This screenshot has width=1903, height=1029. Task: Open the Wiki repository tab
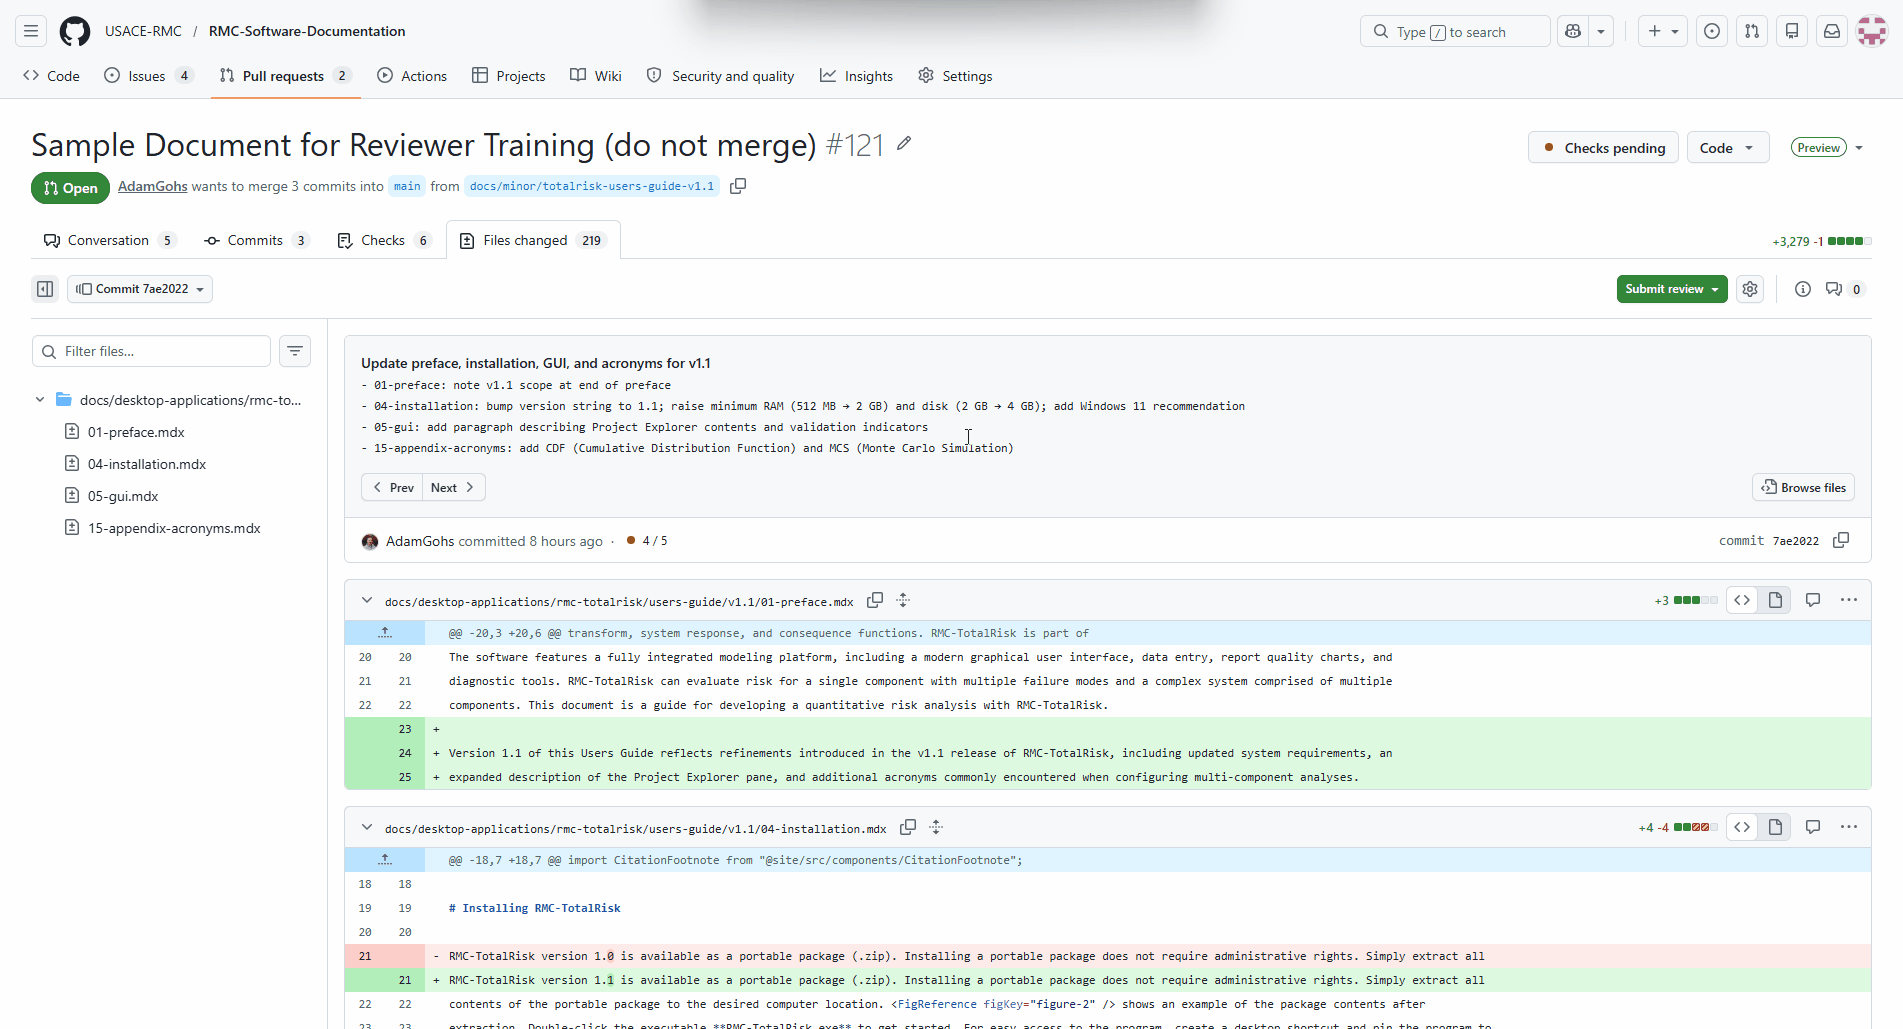tap(596, 76)
